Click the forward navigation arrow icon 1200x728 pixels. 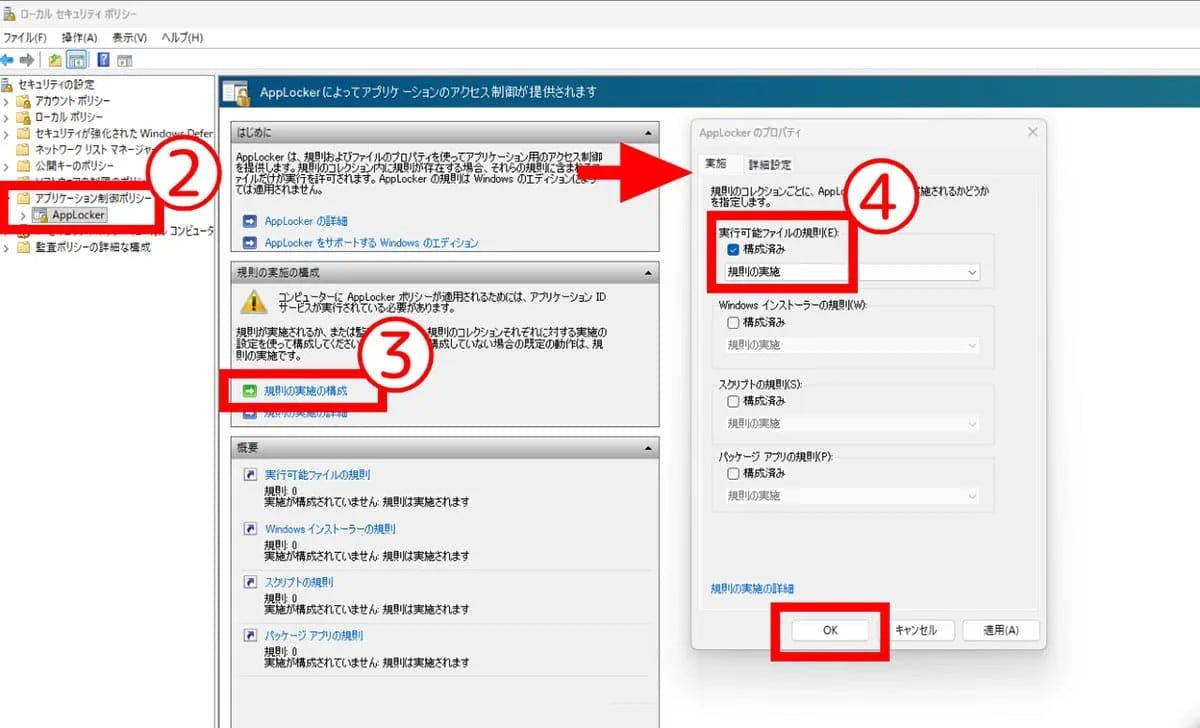pos(26,60)
